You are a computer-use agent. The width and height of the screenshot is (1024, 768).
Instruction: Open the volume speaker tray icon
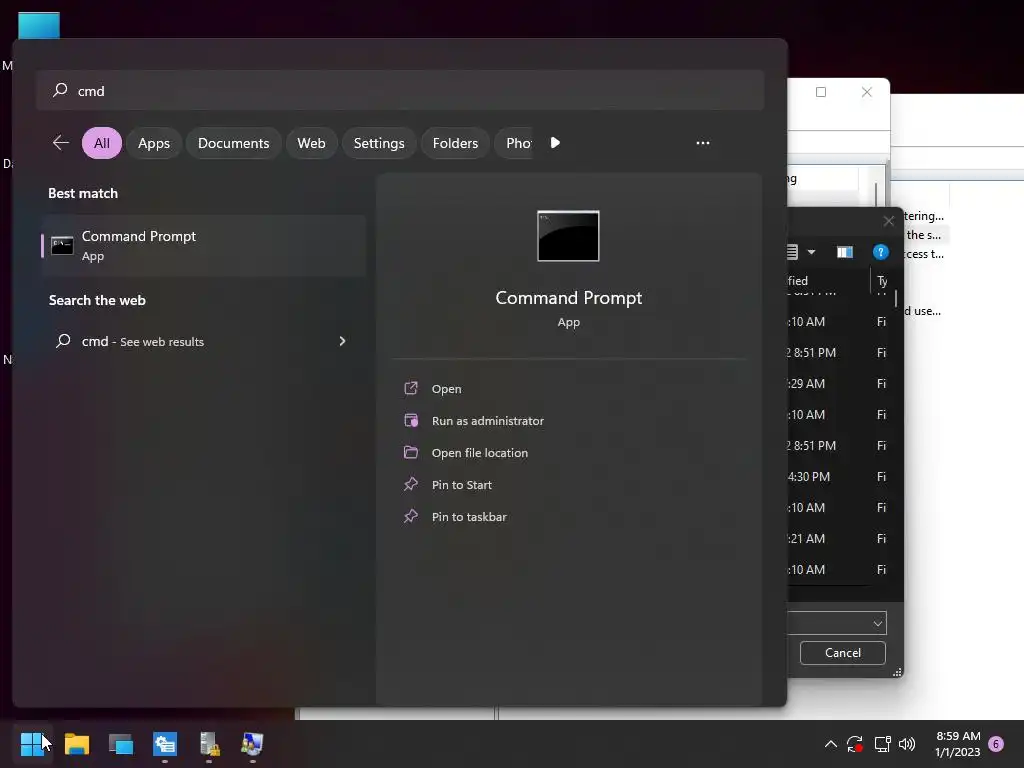[907, 744]
